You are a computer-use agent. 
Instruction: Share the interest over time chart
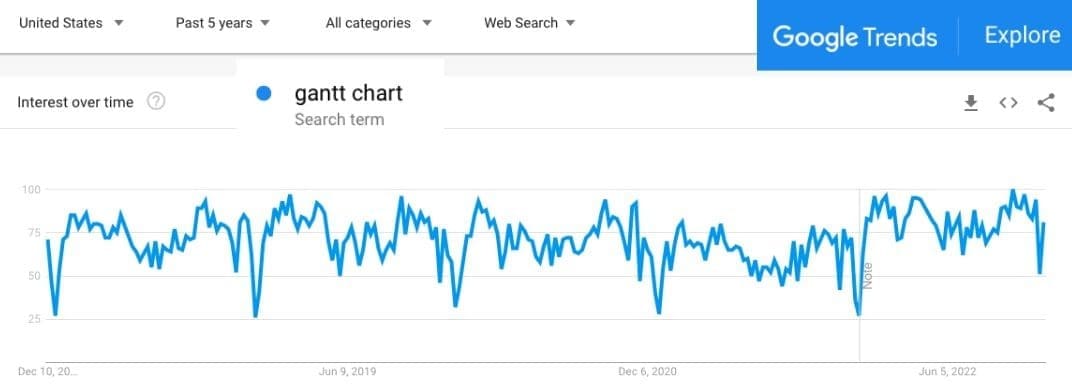[1045, 103]
